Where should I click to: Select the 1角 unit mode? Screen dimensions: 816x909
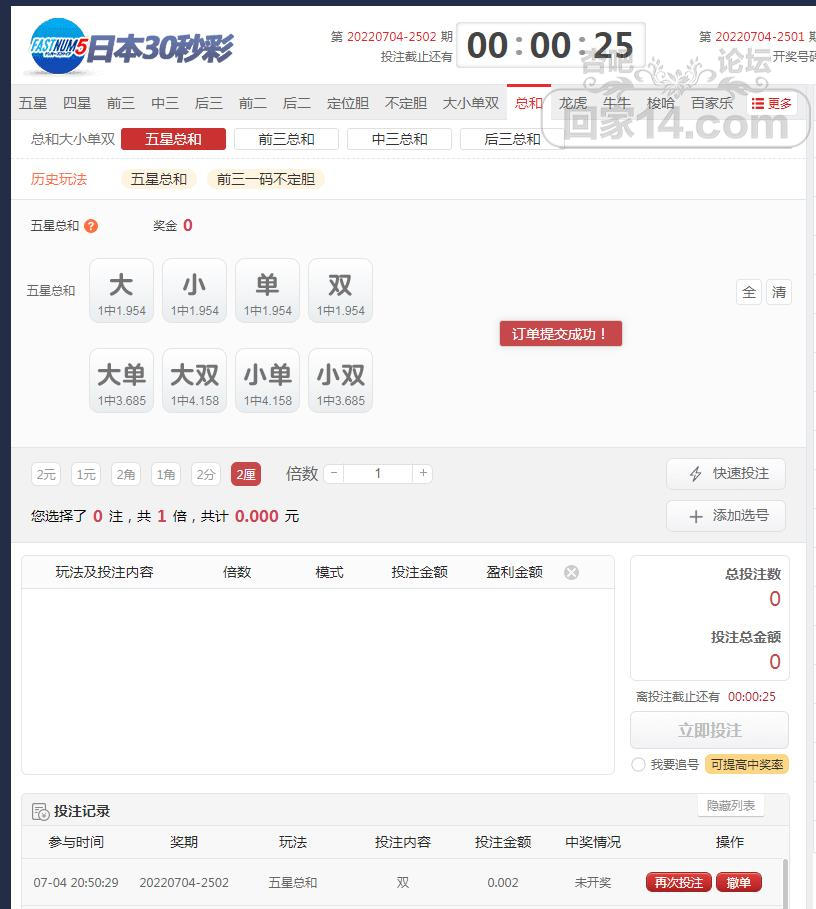pos(166,475)
